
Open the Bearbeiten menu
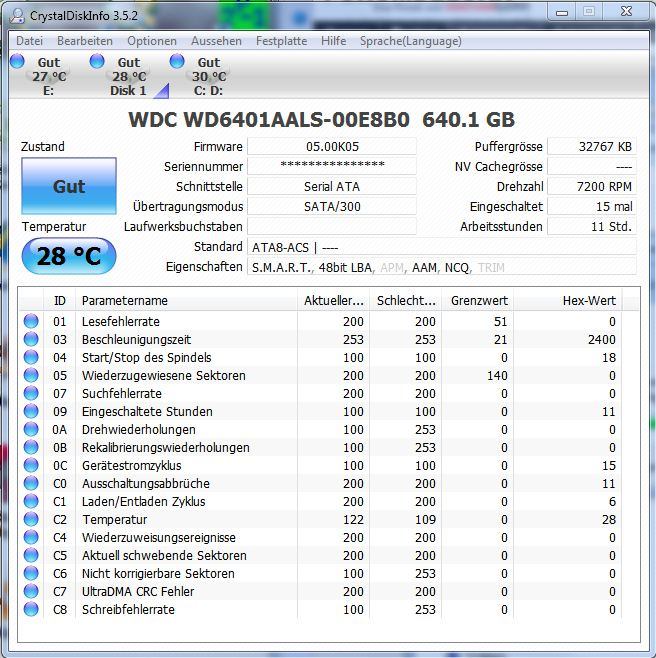(x=85, y=41)
